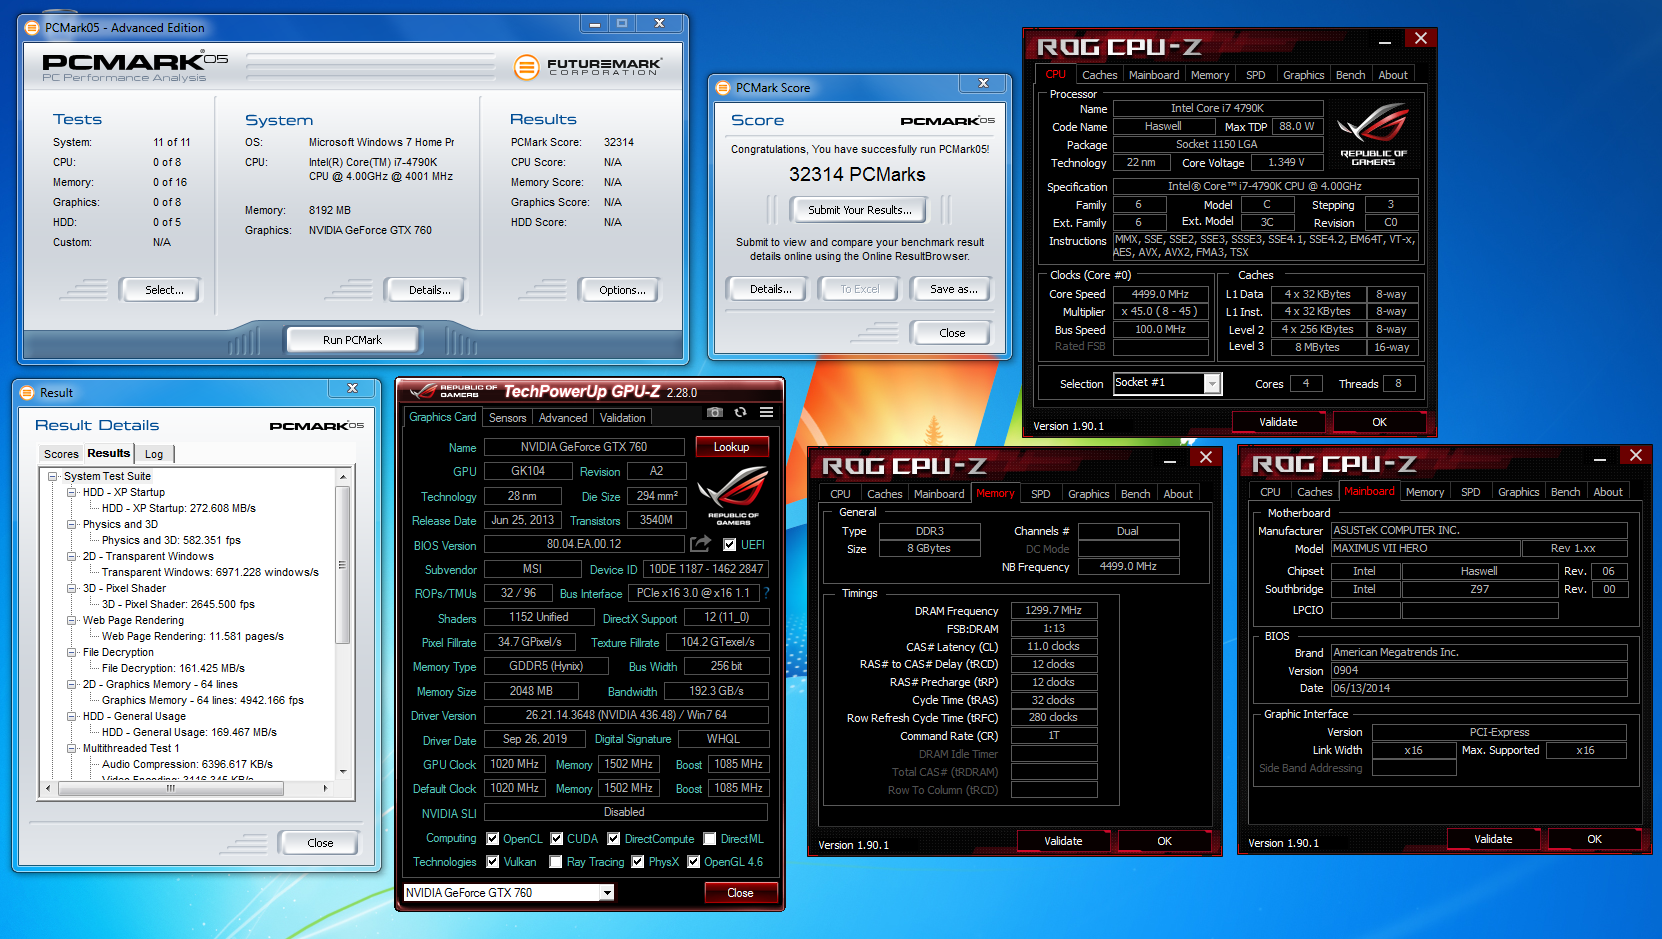This screenshot has width=1662, height=939.
Task: Select Collapse the Multithreaded Test 1 node
Action: click(72, 748)
